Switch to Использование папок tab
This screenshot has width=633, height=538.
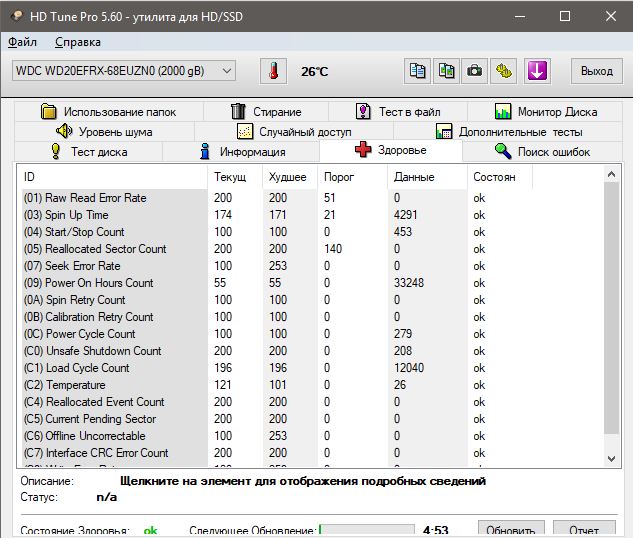109,111
